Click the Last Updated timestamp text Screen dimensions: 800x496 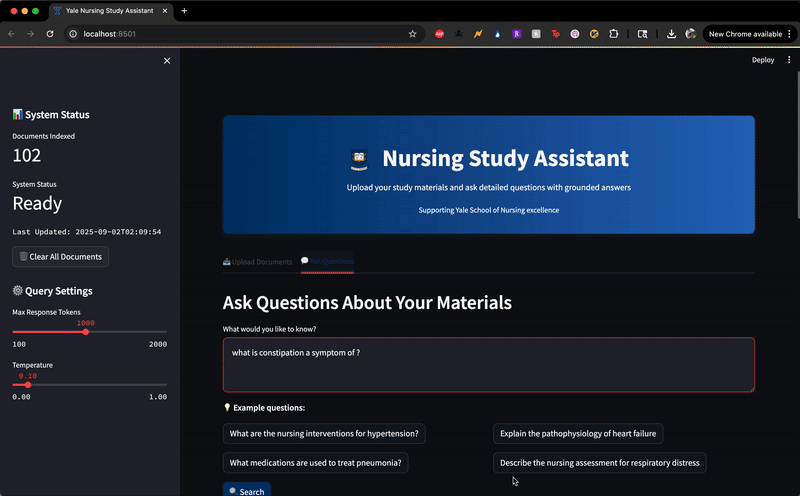click(87, 232)
